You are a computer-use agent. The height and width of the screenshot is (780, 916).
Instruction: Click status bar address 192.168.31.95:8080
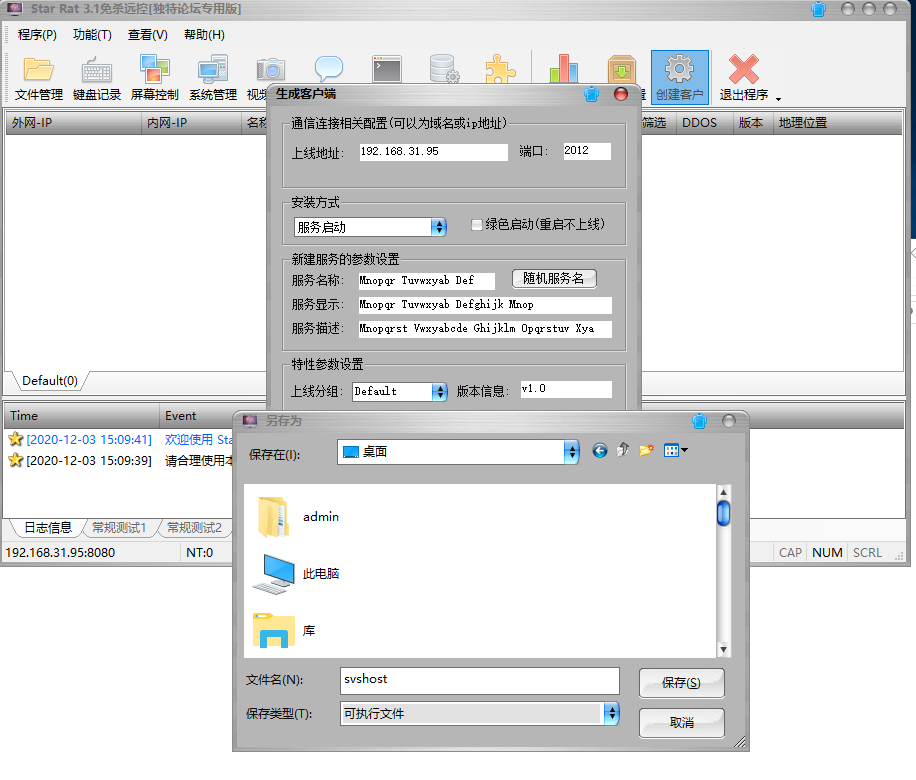point(60,553)
